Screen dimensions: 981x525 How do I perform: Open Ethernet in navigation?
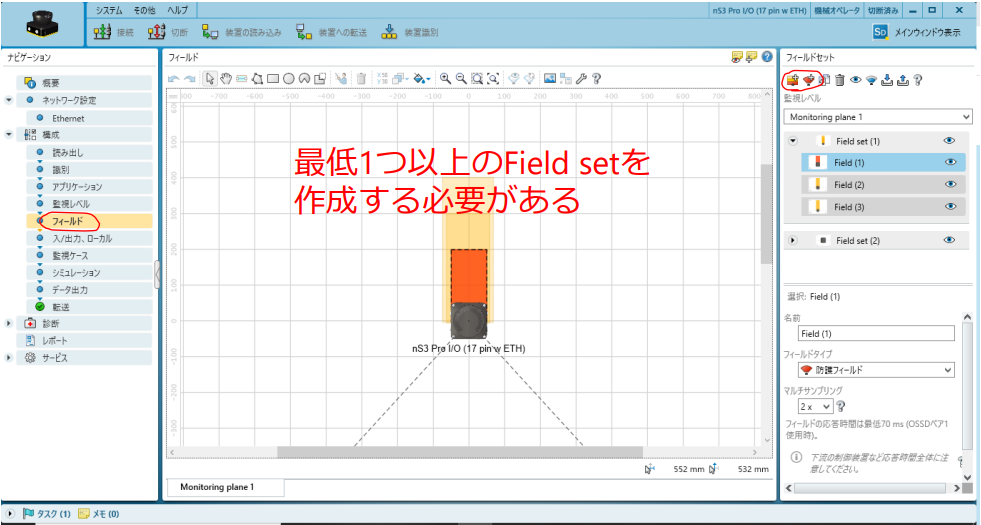(x=89, y=118)
